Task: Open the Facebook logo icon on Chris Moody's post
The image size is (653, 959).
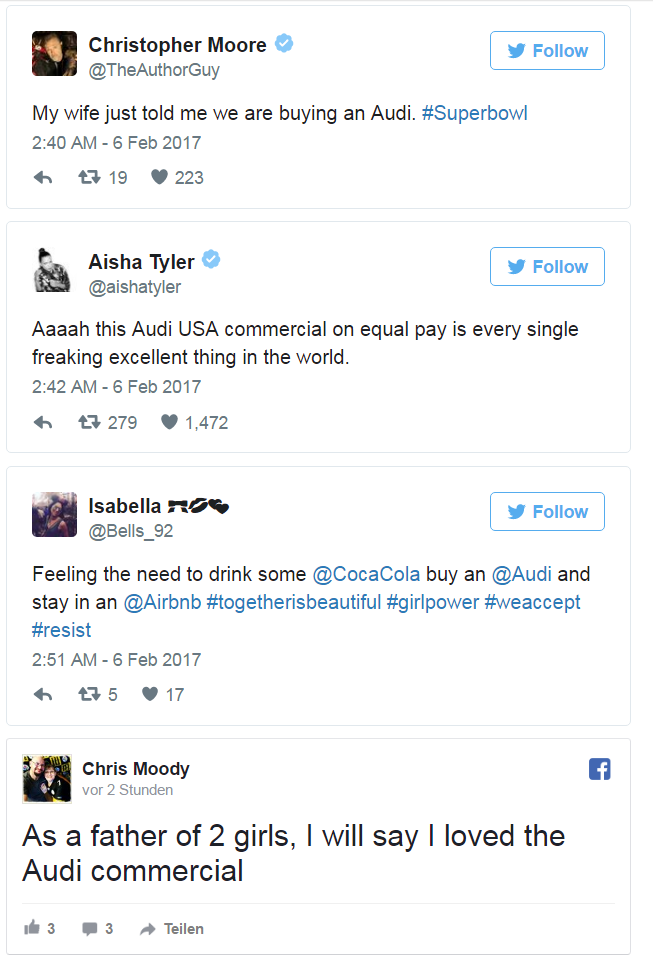Action: pyautogui.click(x=600, y=769)
